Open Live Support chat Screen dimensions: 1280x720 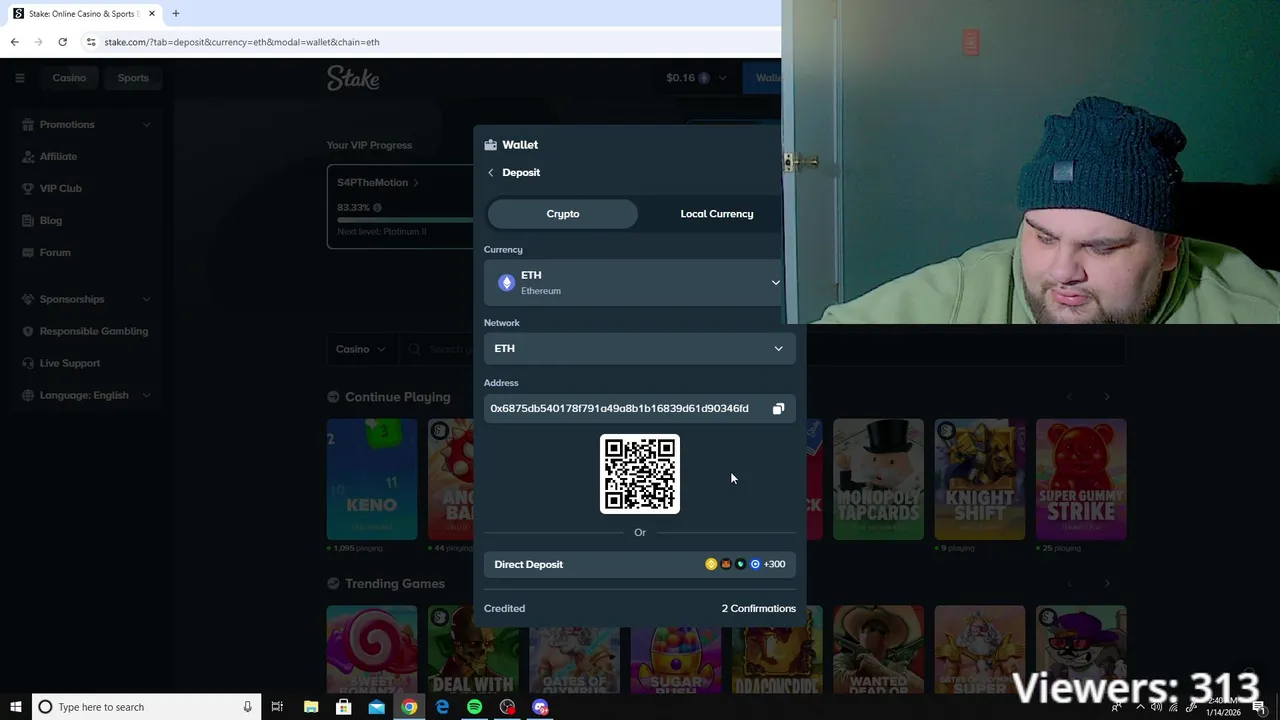(x=69, y=363)
